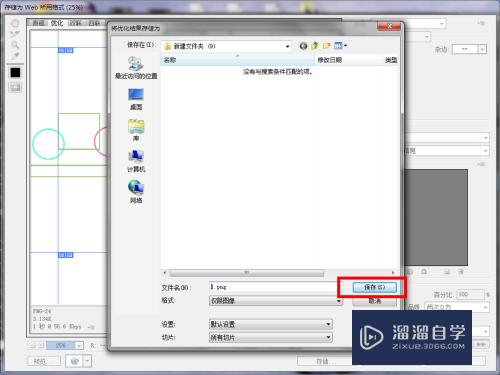The image size is (500, 375).
Task: Sort by the 类型 column header
Action: tap(391, 60)
